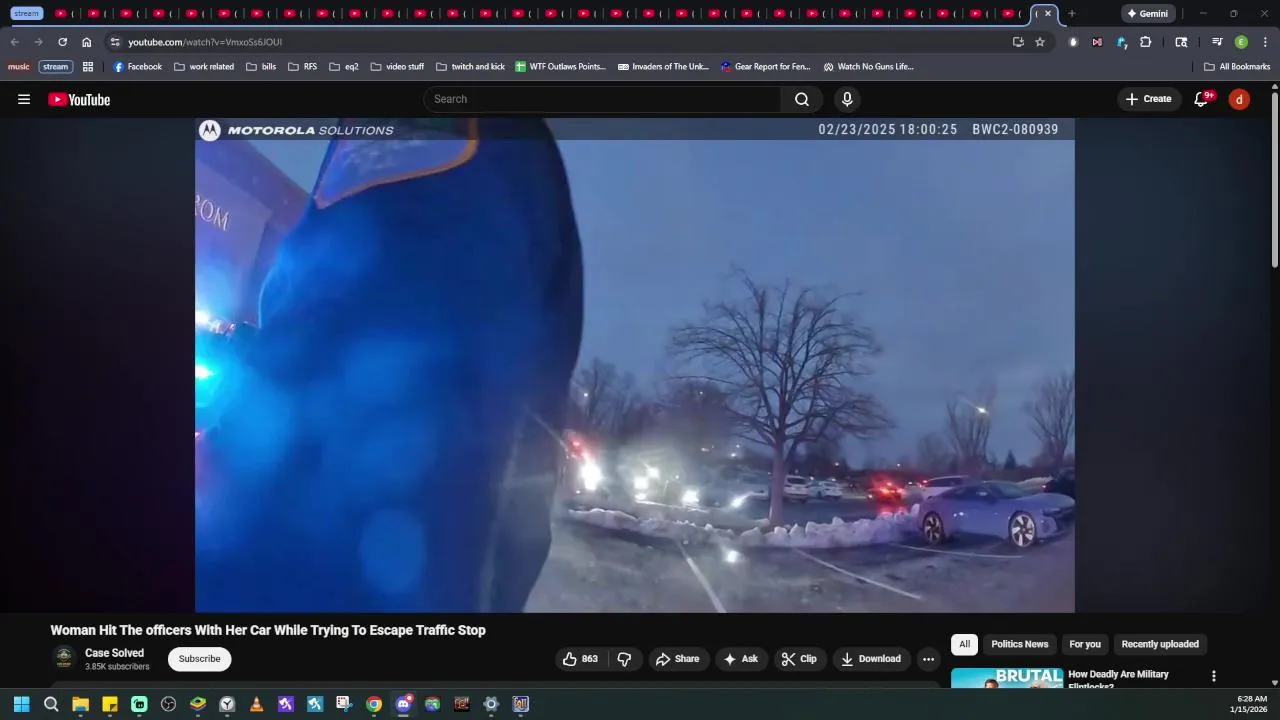
Task: Click the address bar URL
Action: point(205,42)
